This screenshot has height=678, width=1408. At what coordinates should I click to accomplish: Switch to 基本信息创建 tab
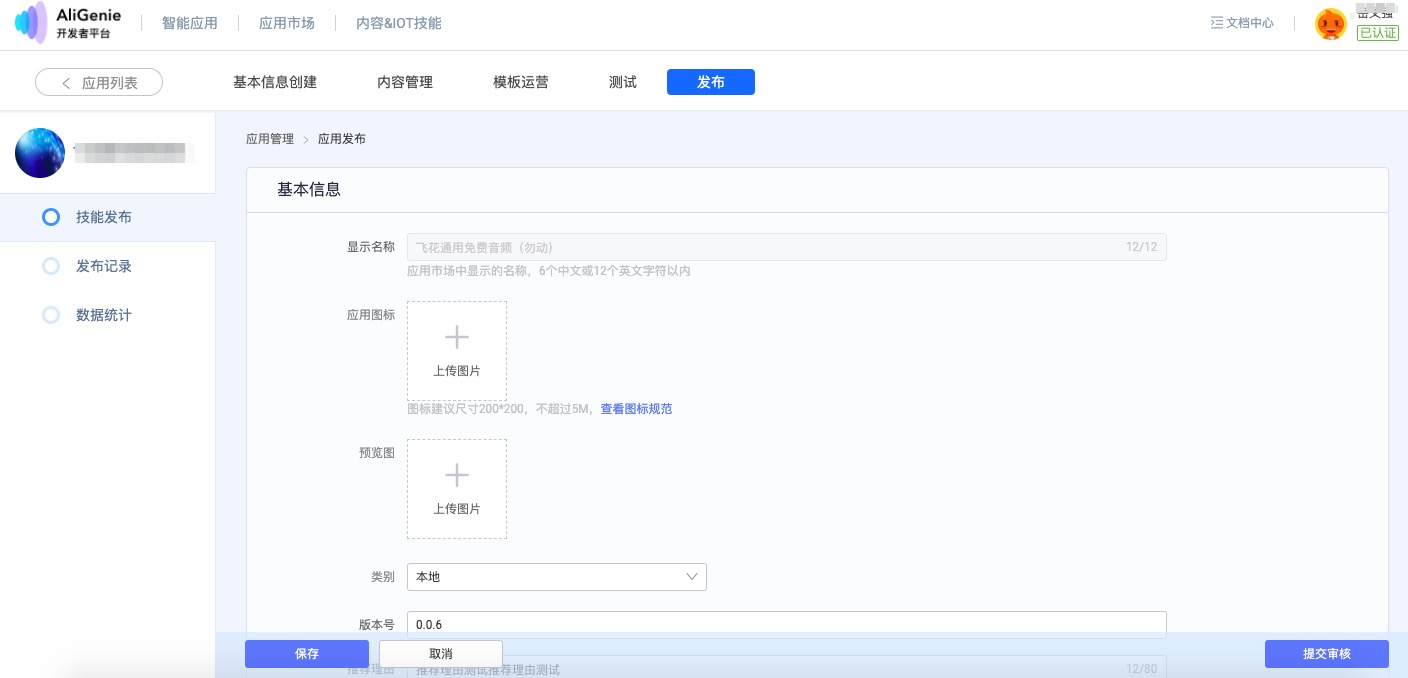click(275, 82)
